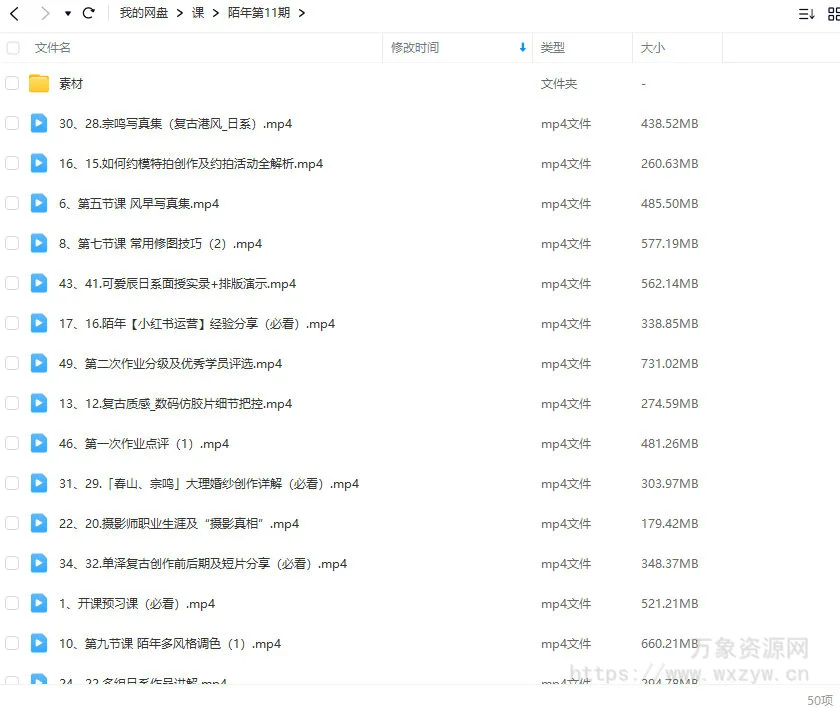Tick the checkbox for 开课预习课（必看）.mp4
Screen dimensions: 840x708
click(13, 603)
